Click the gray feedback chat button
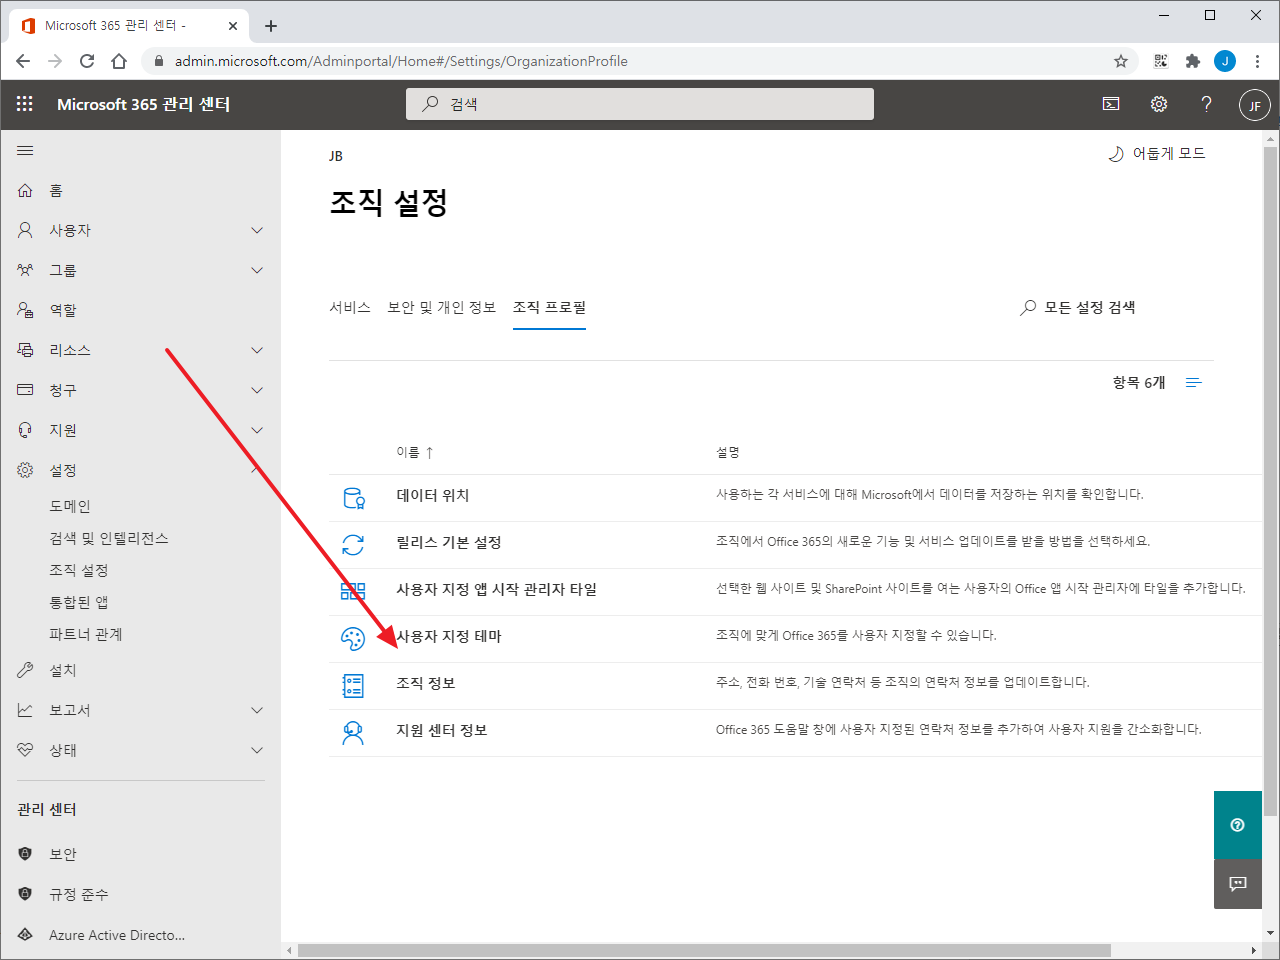Image resolution: width=1280 pixels, height=960 pixels. click(x=1238, y=884)
